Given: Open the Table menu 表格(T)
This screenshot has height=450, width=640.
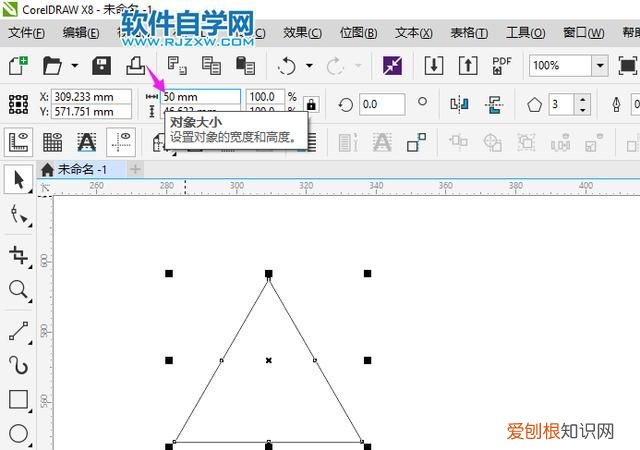Looking at the screenshot, I should click(469, 33).
